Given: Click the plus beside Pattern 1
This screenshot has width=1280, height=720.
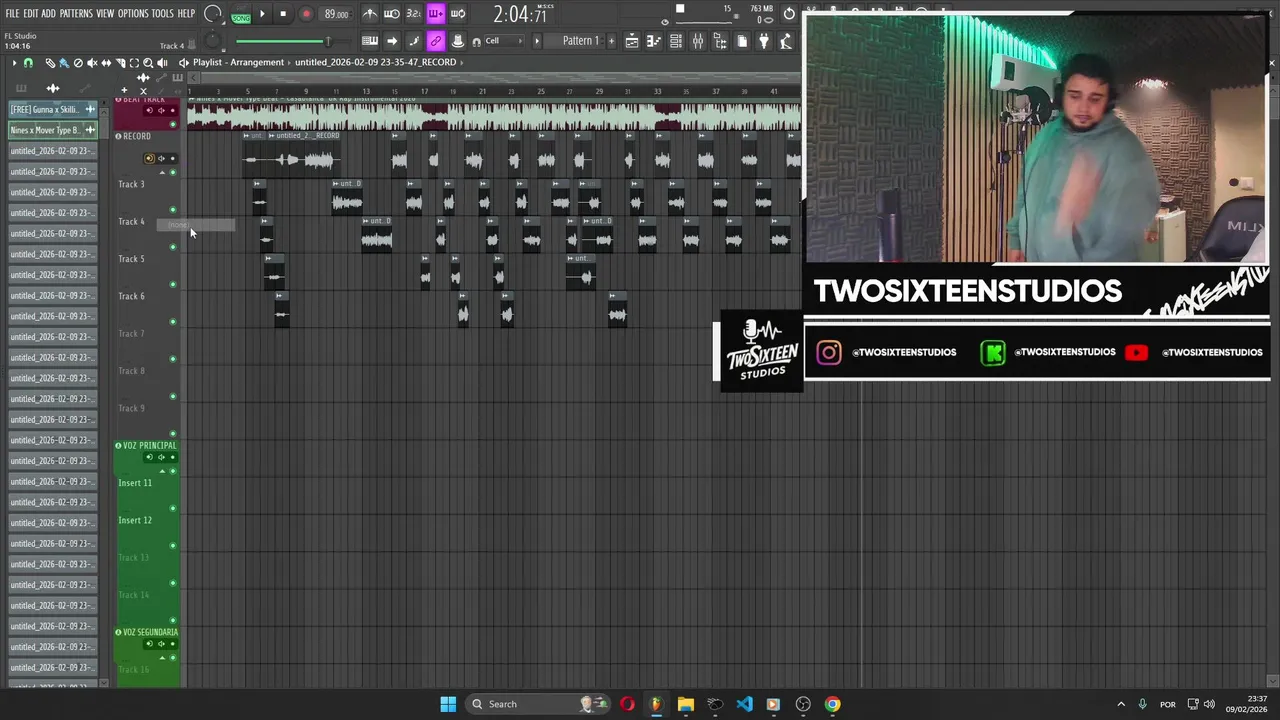Looking at the screenshot, I should (610, 41).
